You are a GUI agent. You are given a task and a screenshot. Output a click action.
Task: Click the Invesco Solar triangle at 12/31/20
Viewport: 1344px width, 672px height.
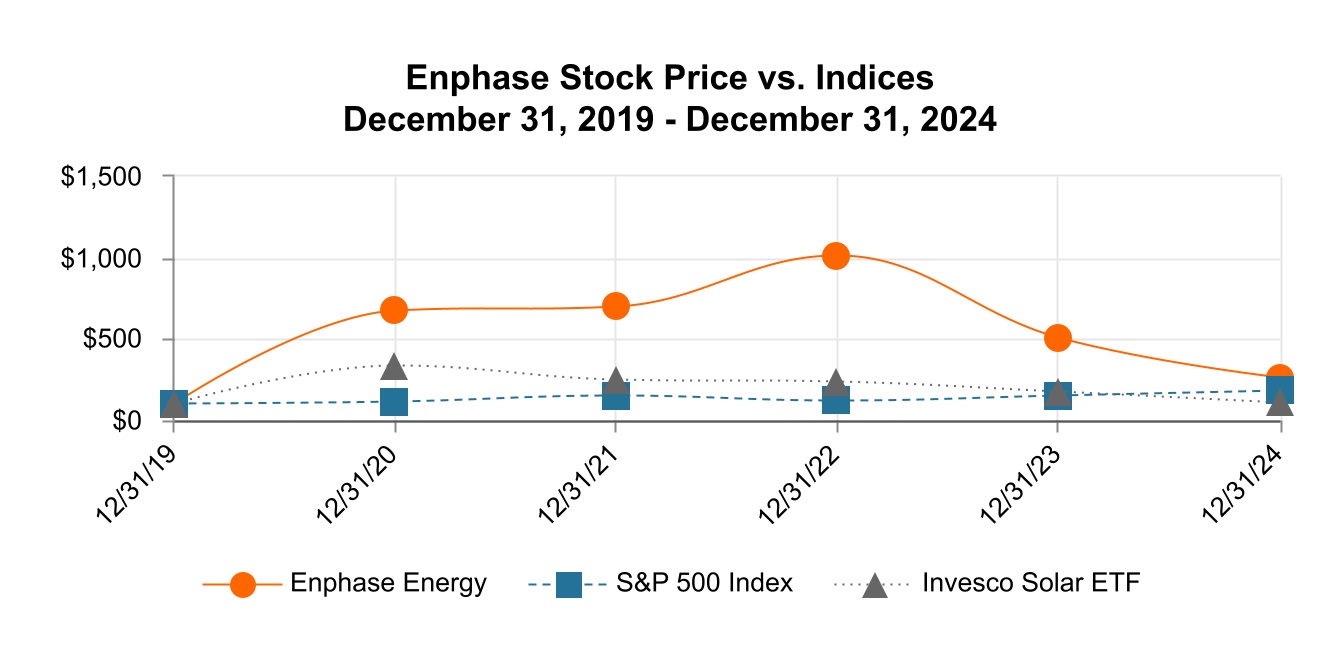click(x=394, y=367)
